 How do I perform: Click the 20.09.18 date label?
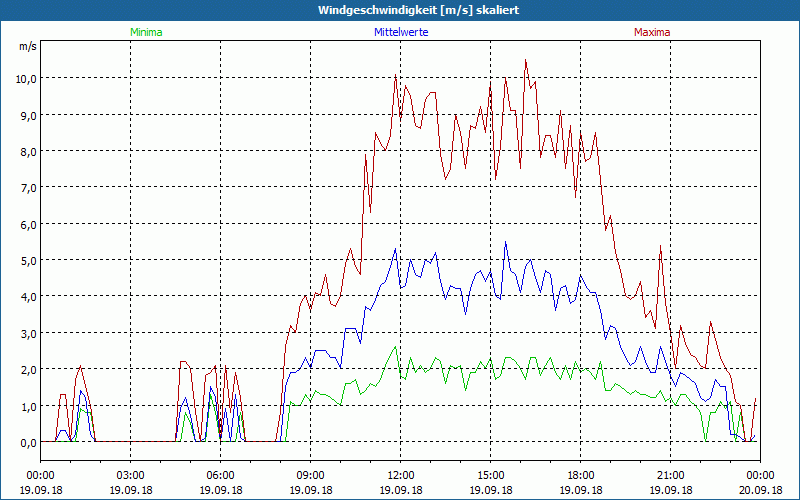(x=760, y=490)
